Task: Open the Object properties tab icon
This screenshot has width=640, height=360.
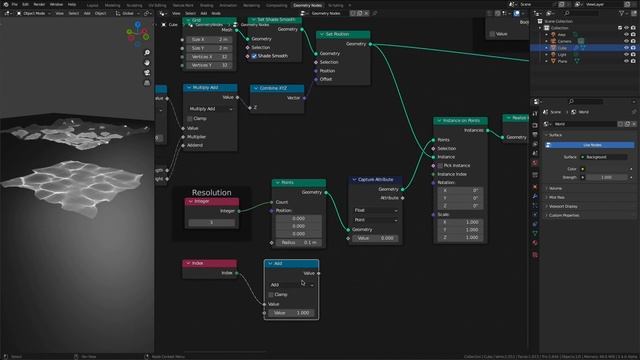Action: coord(535,187)
